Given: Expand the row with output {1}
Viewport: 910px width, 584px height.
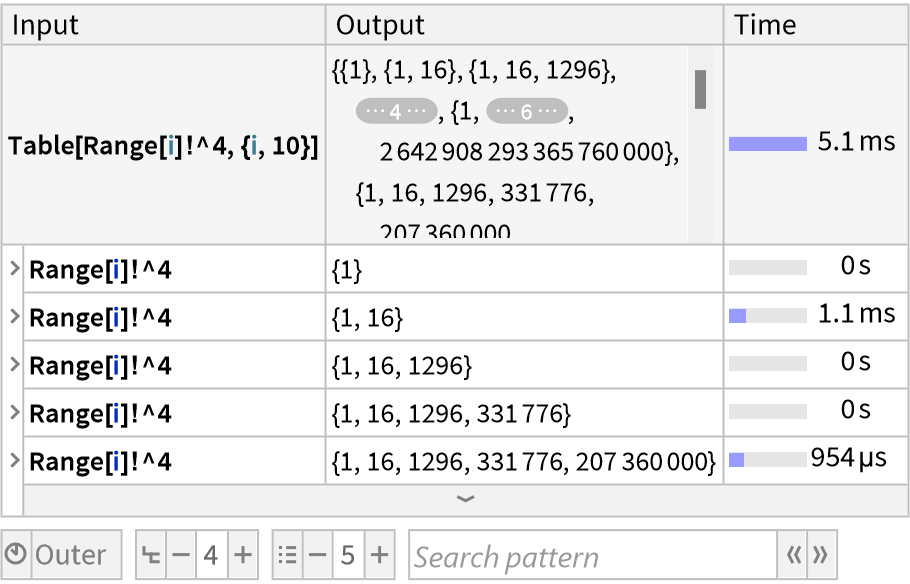Looking at the screenshot, I should (x=15, y=268).
